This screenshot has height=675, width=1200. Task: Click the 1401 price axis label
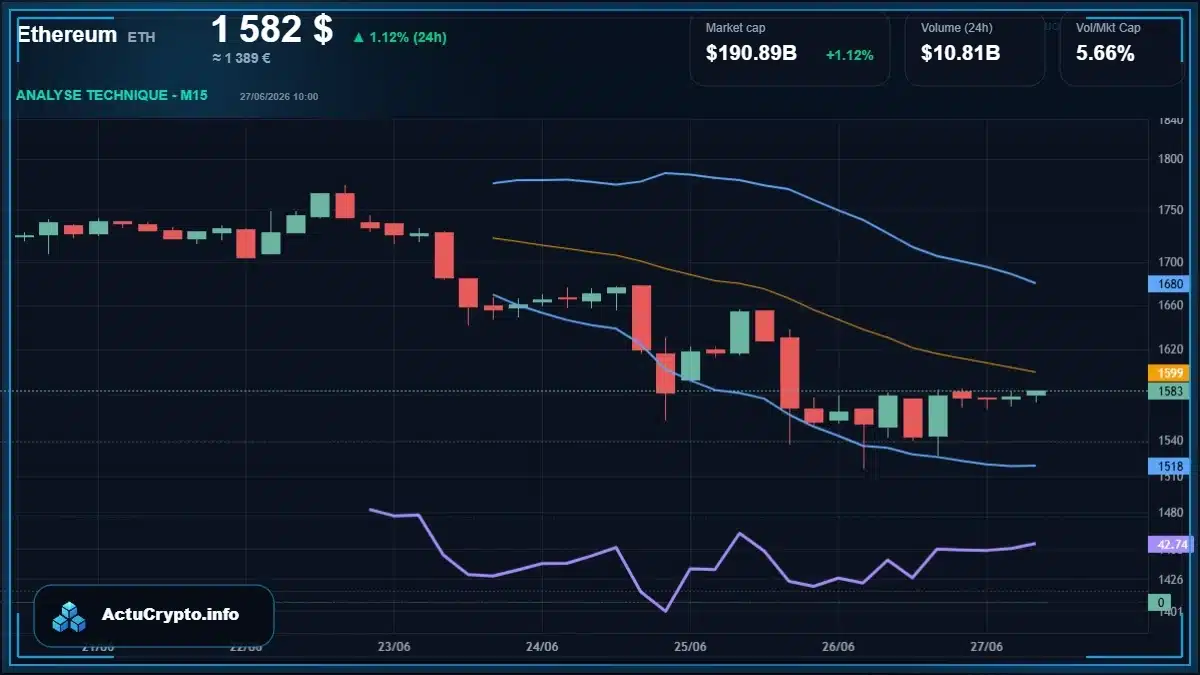[x=1170, y=611]
